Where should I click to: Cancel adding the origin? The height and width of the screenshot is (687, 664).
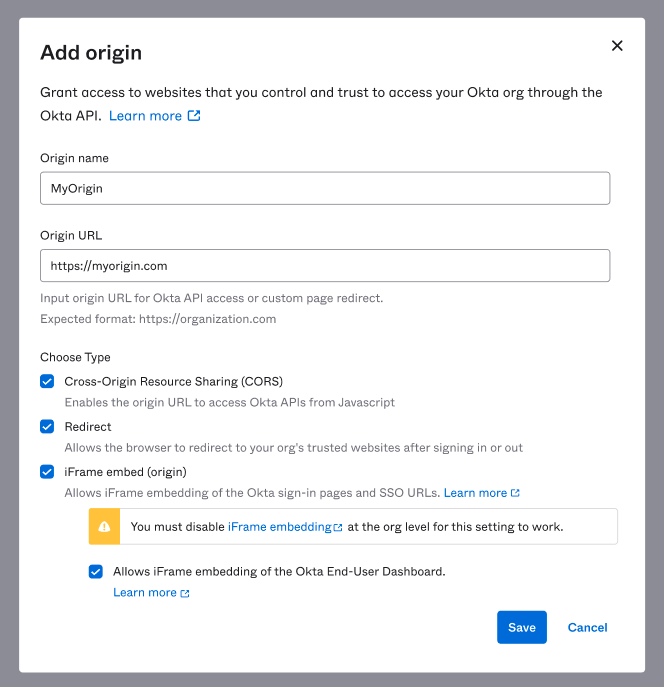(587, 627)
